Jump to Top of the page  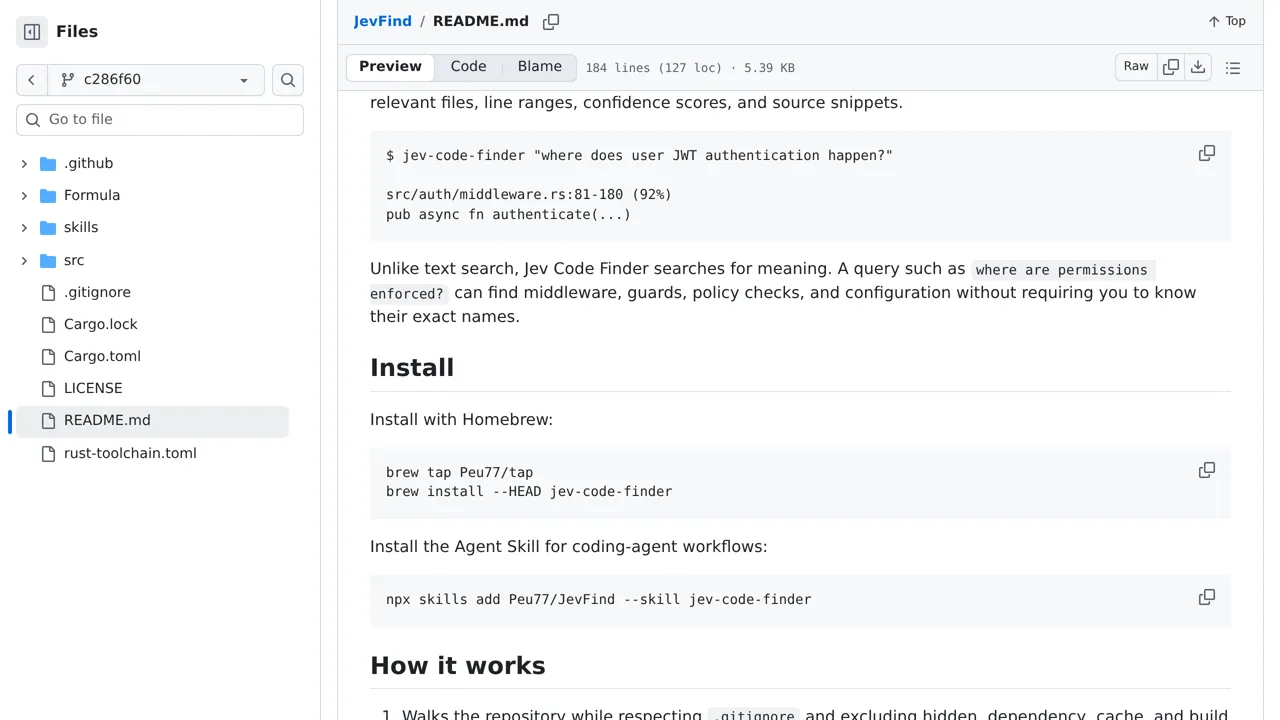(x=1227, y=21)
